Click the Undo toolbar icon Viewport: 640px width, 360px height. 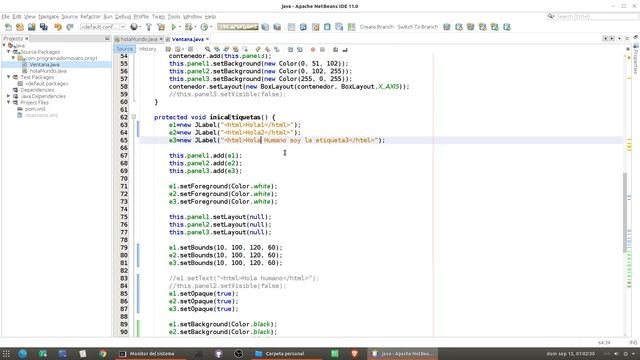[x=58, y=27]
